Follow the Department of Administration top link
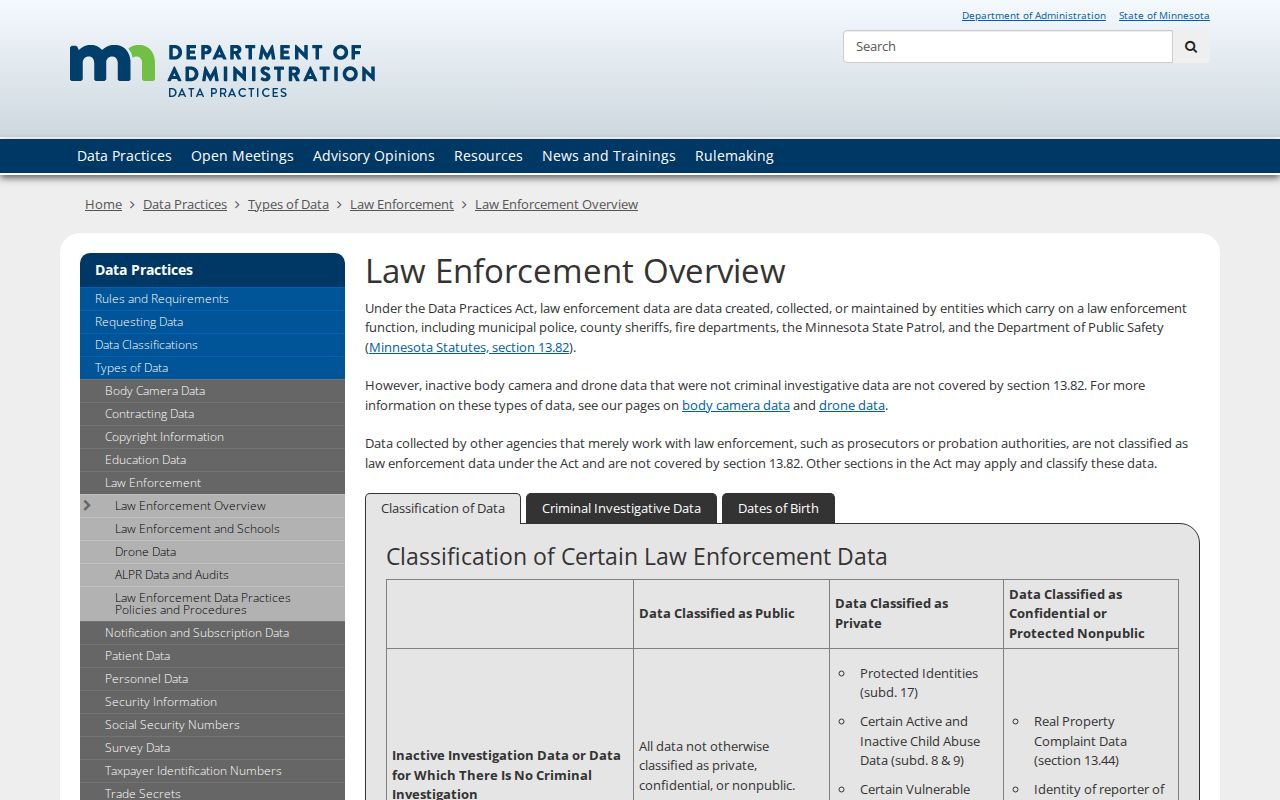 1034,15
